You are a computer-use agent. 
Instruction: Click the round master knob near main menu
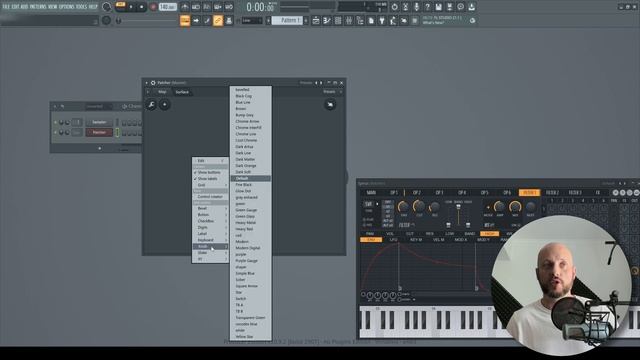107,7
